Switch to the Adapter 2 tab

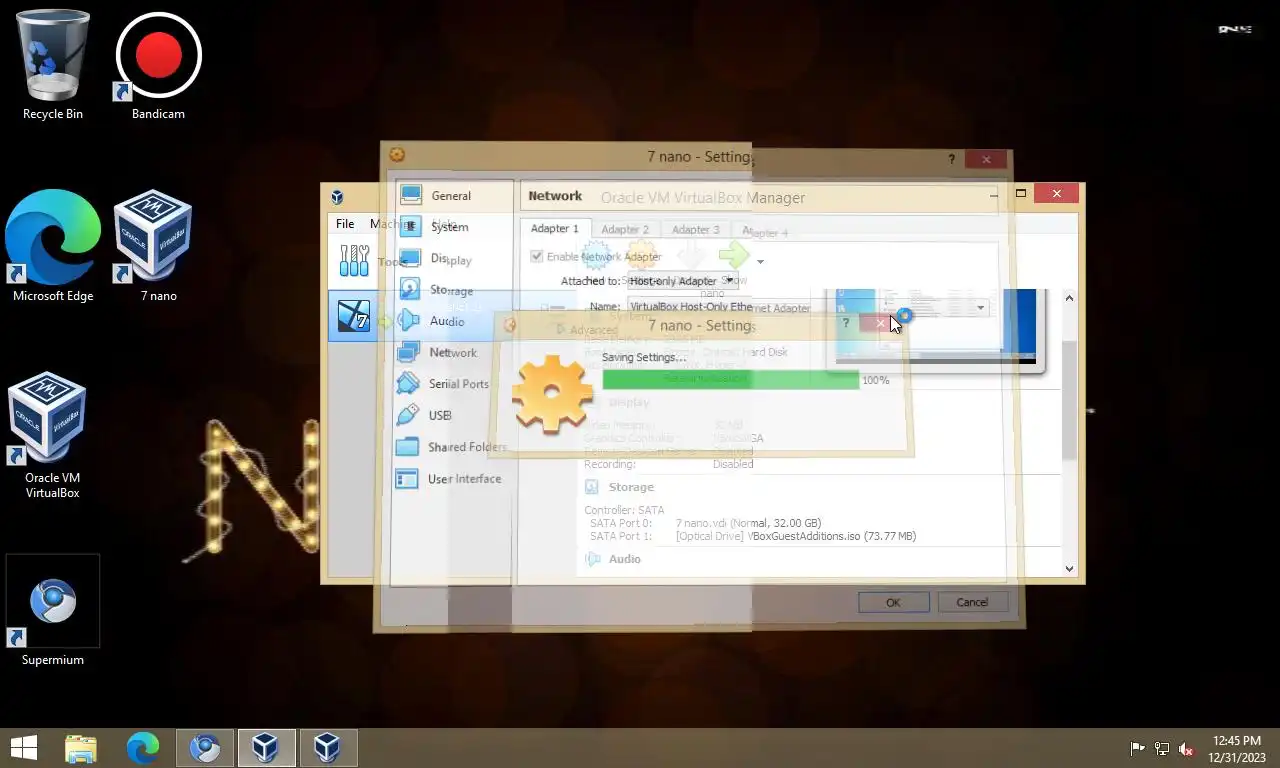pyautogui.click(x=625, y=230)
